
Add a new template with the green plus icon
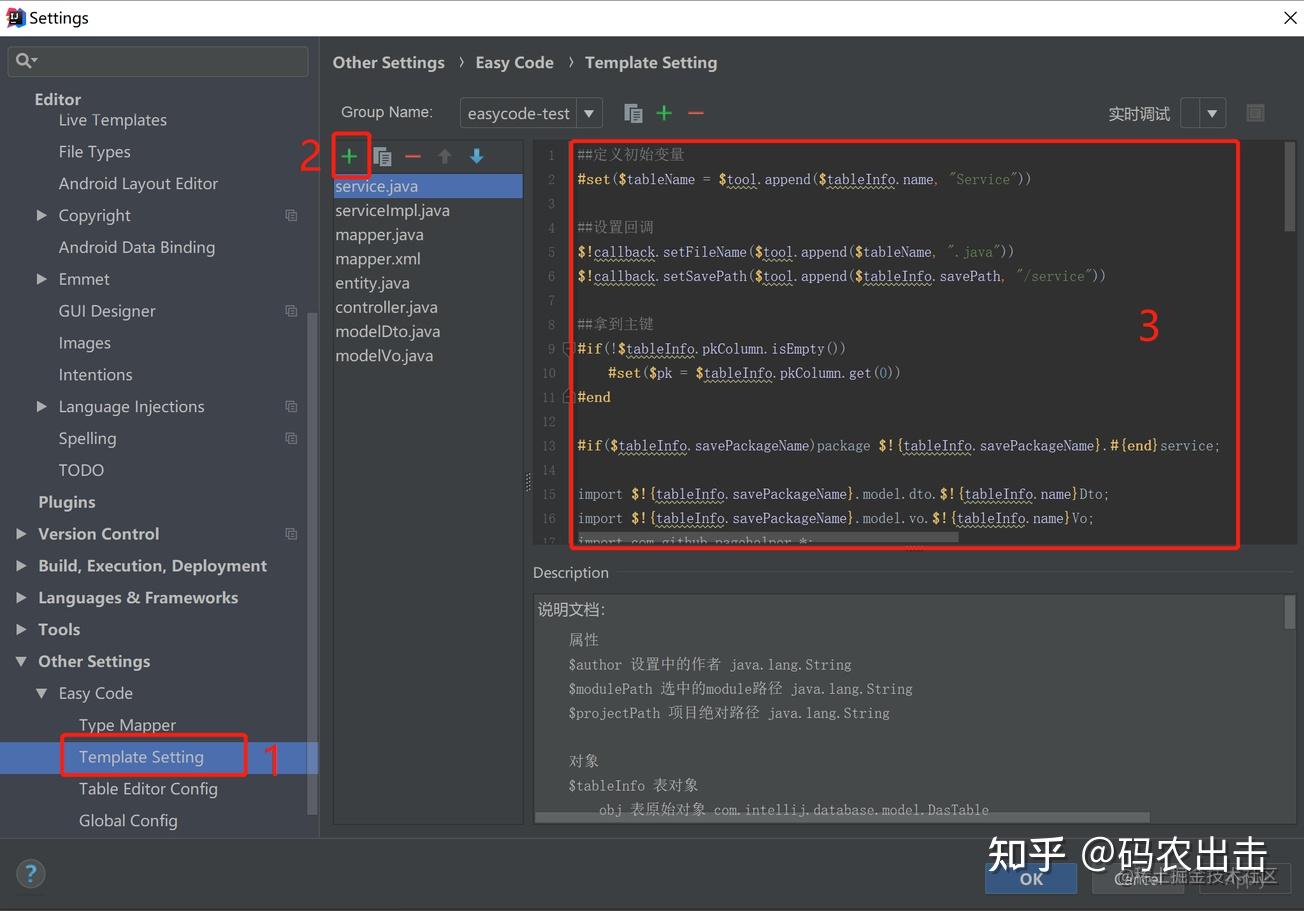pyautogui.click(x=350, y=156)
